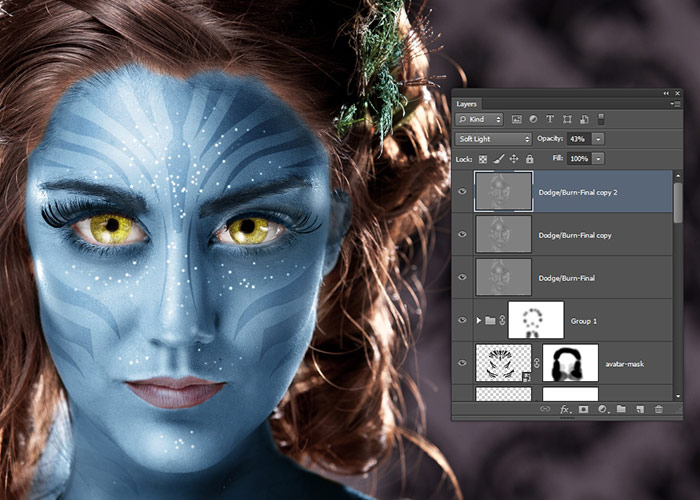Click the Opacity 43% value field

[579, 139]
